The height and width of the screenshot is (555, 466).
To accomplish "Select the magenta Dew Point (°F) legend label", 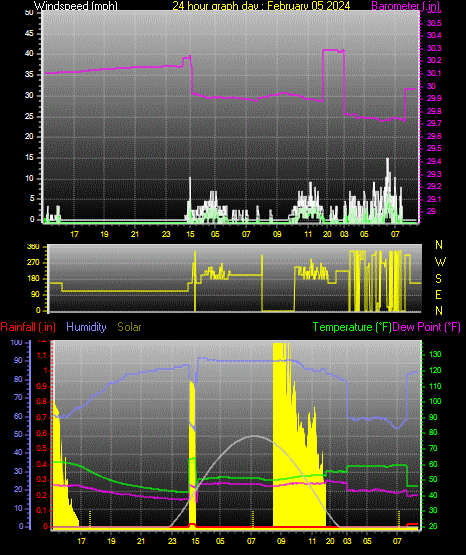I will 427,327.
